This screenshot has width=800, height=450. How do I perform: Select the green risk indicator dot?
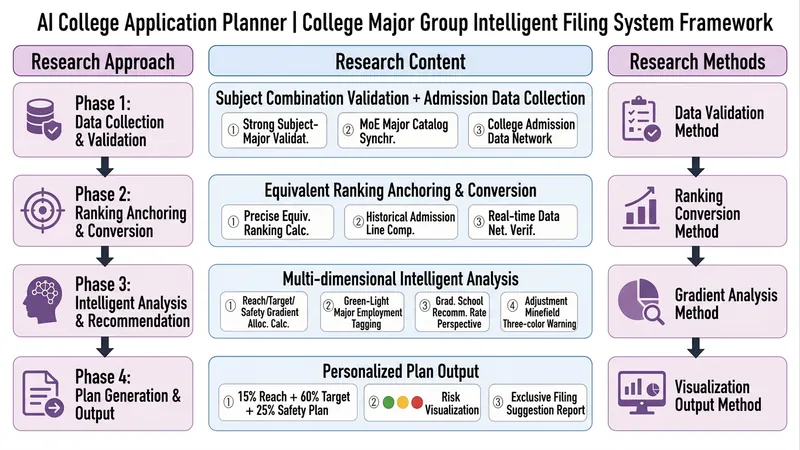click(x=389, y=403)
